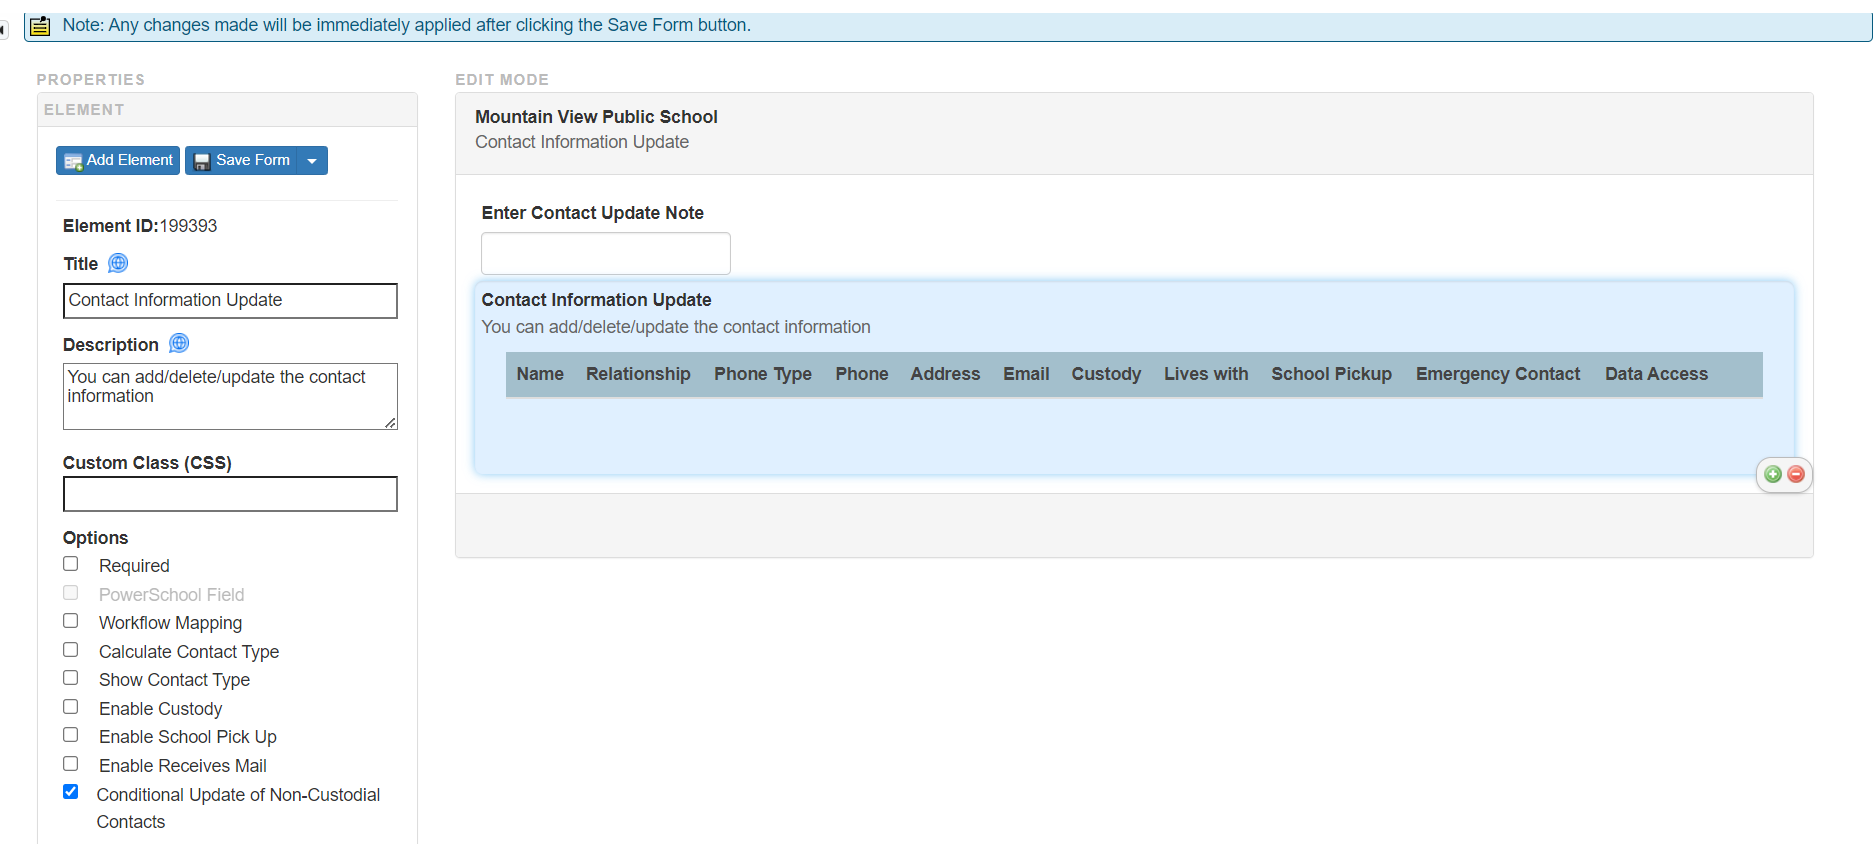The width and height of the screenshot is (1873, 844).
Task: Check the Calculate Contact Type option
Action: click(71, 650)
